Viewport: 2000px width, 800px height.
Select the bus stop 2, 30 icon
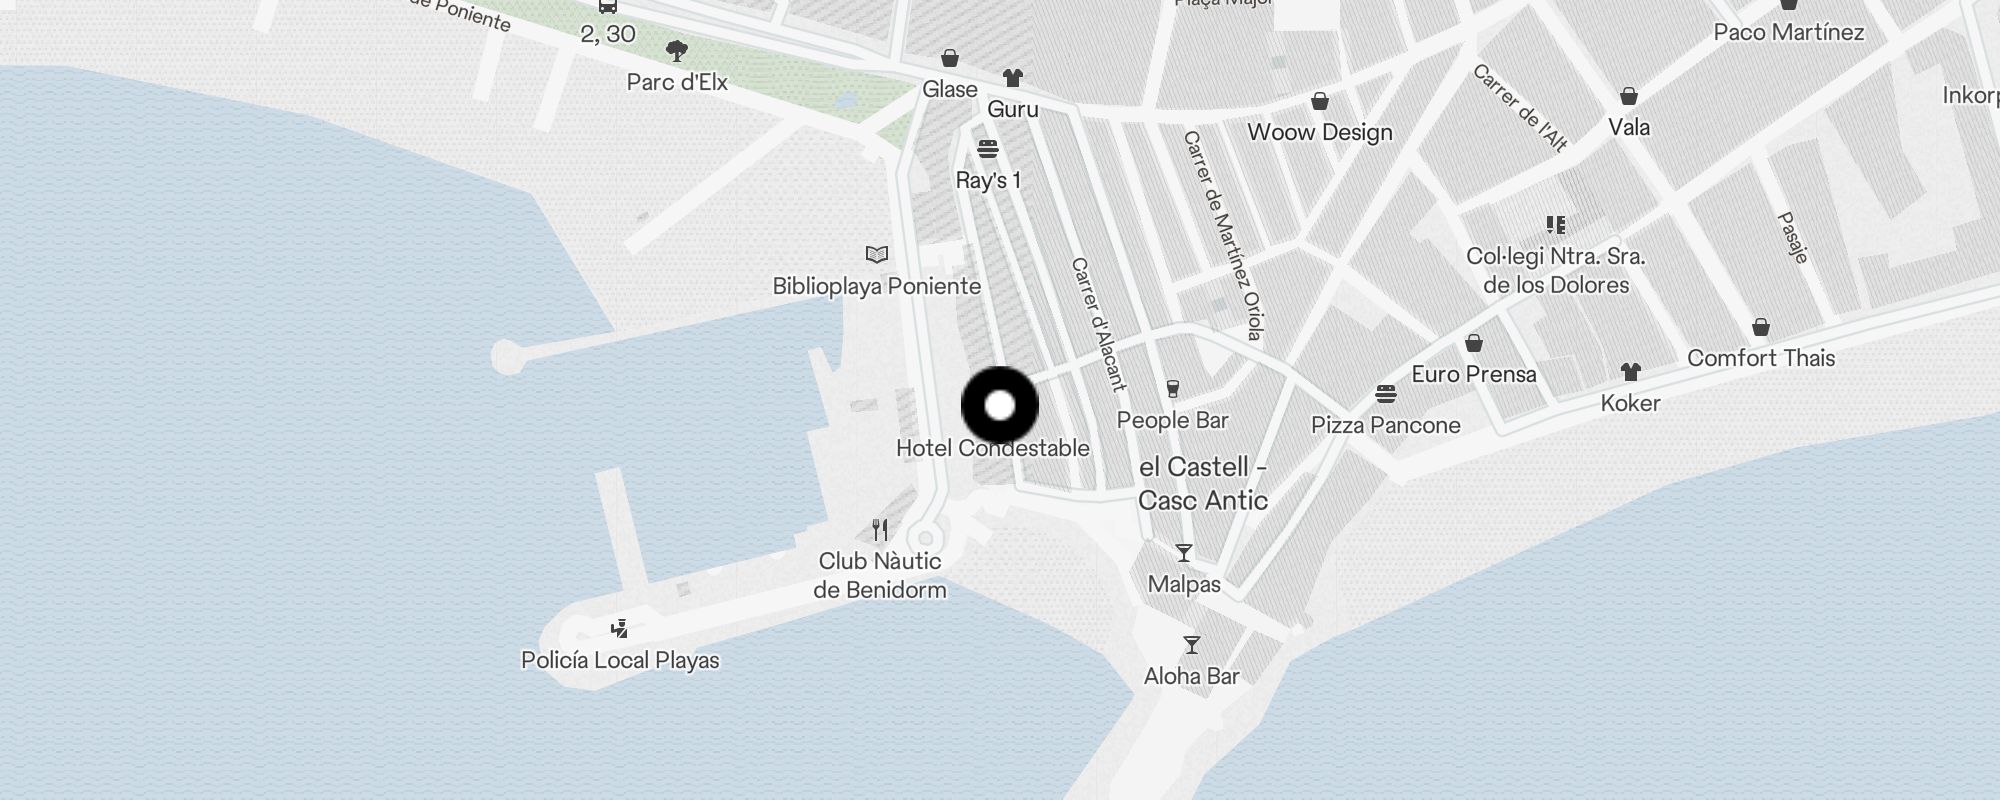point(607,6)
